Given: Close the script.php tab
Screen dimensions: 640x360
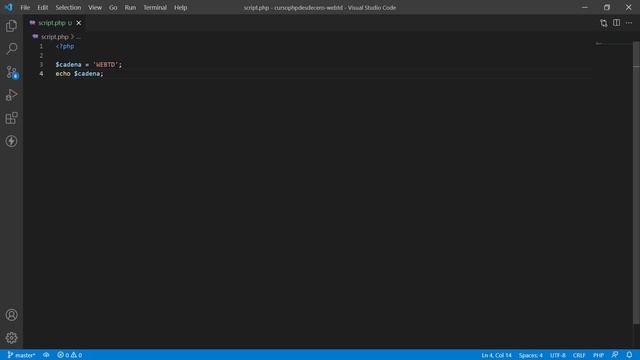Looking at the screenshot, I should pos(79,23).
